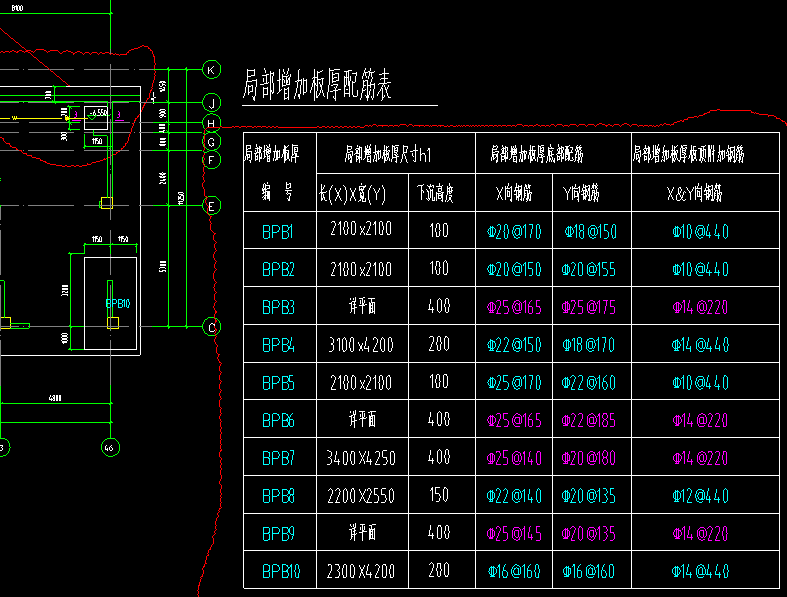
Task: Select Φ18@150 in the BPB1 row
Action: [x=590, y=232]
